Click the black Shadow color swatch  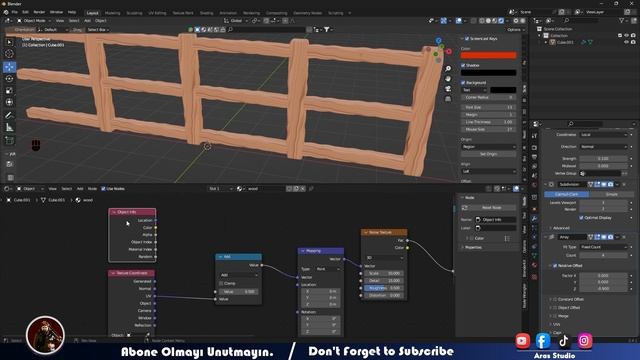pos(489,73)
